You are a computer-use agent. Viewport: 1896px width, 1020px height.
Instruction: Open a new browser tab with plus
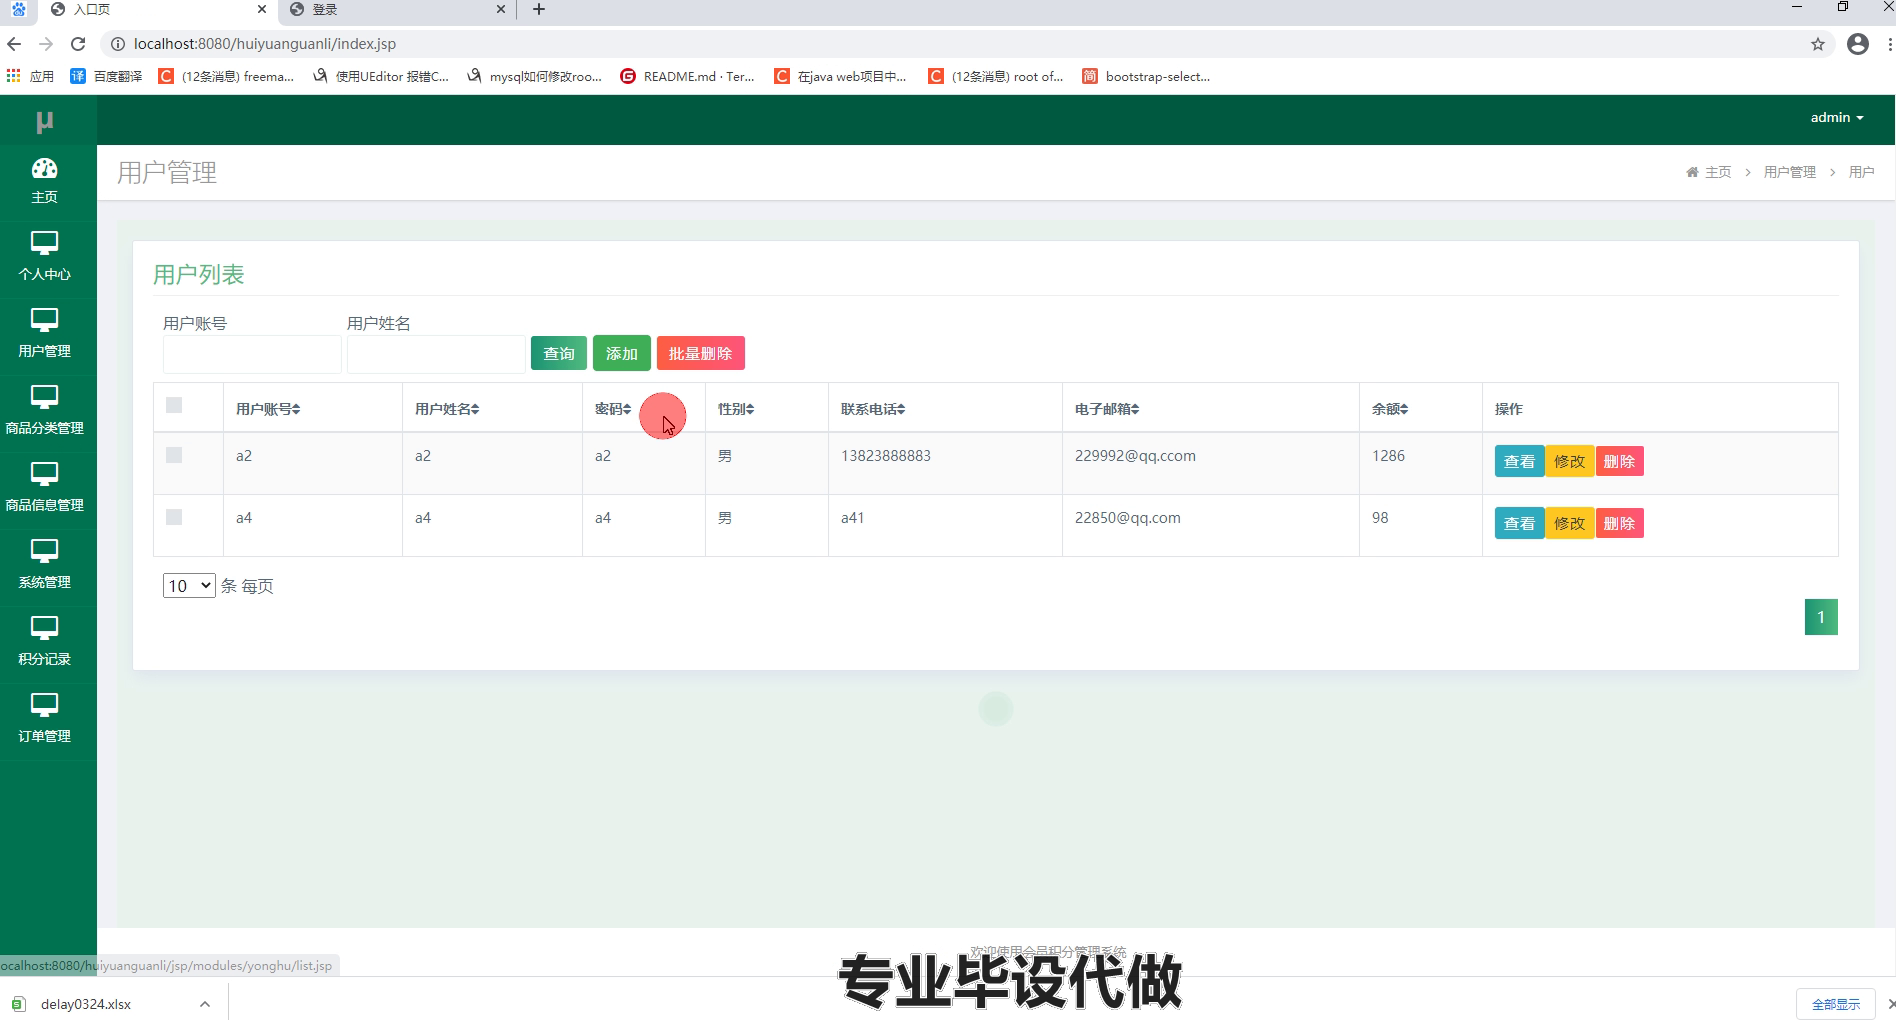pyautogui.click(x=539, y=9)
